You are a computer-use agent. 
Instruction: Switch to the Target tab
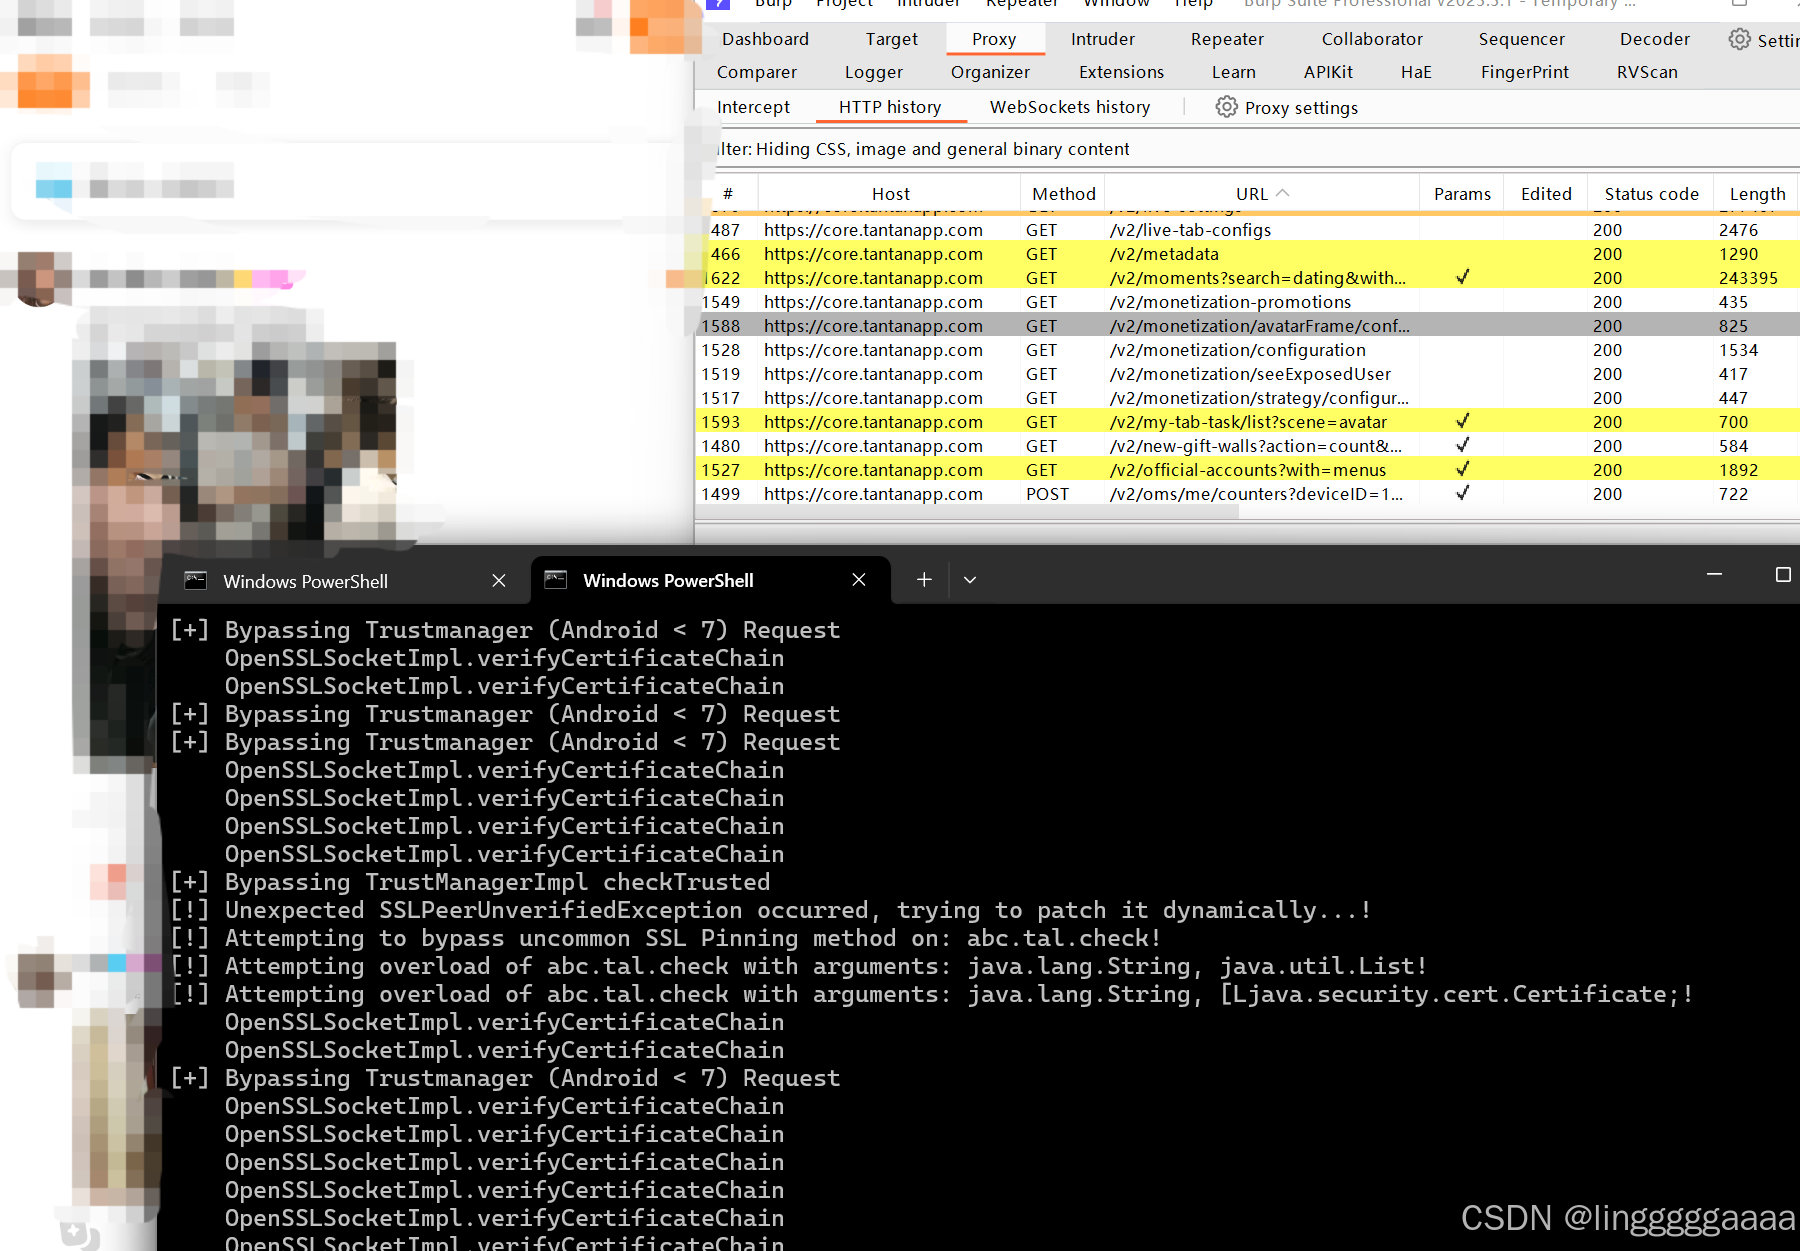click(891, 39)
